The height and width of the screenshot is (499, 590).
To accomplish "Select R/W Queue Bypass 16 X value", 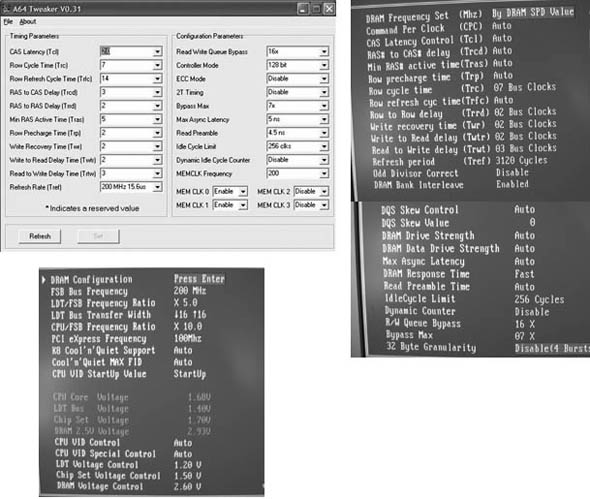I will (x=525, y=324).
